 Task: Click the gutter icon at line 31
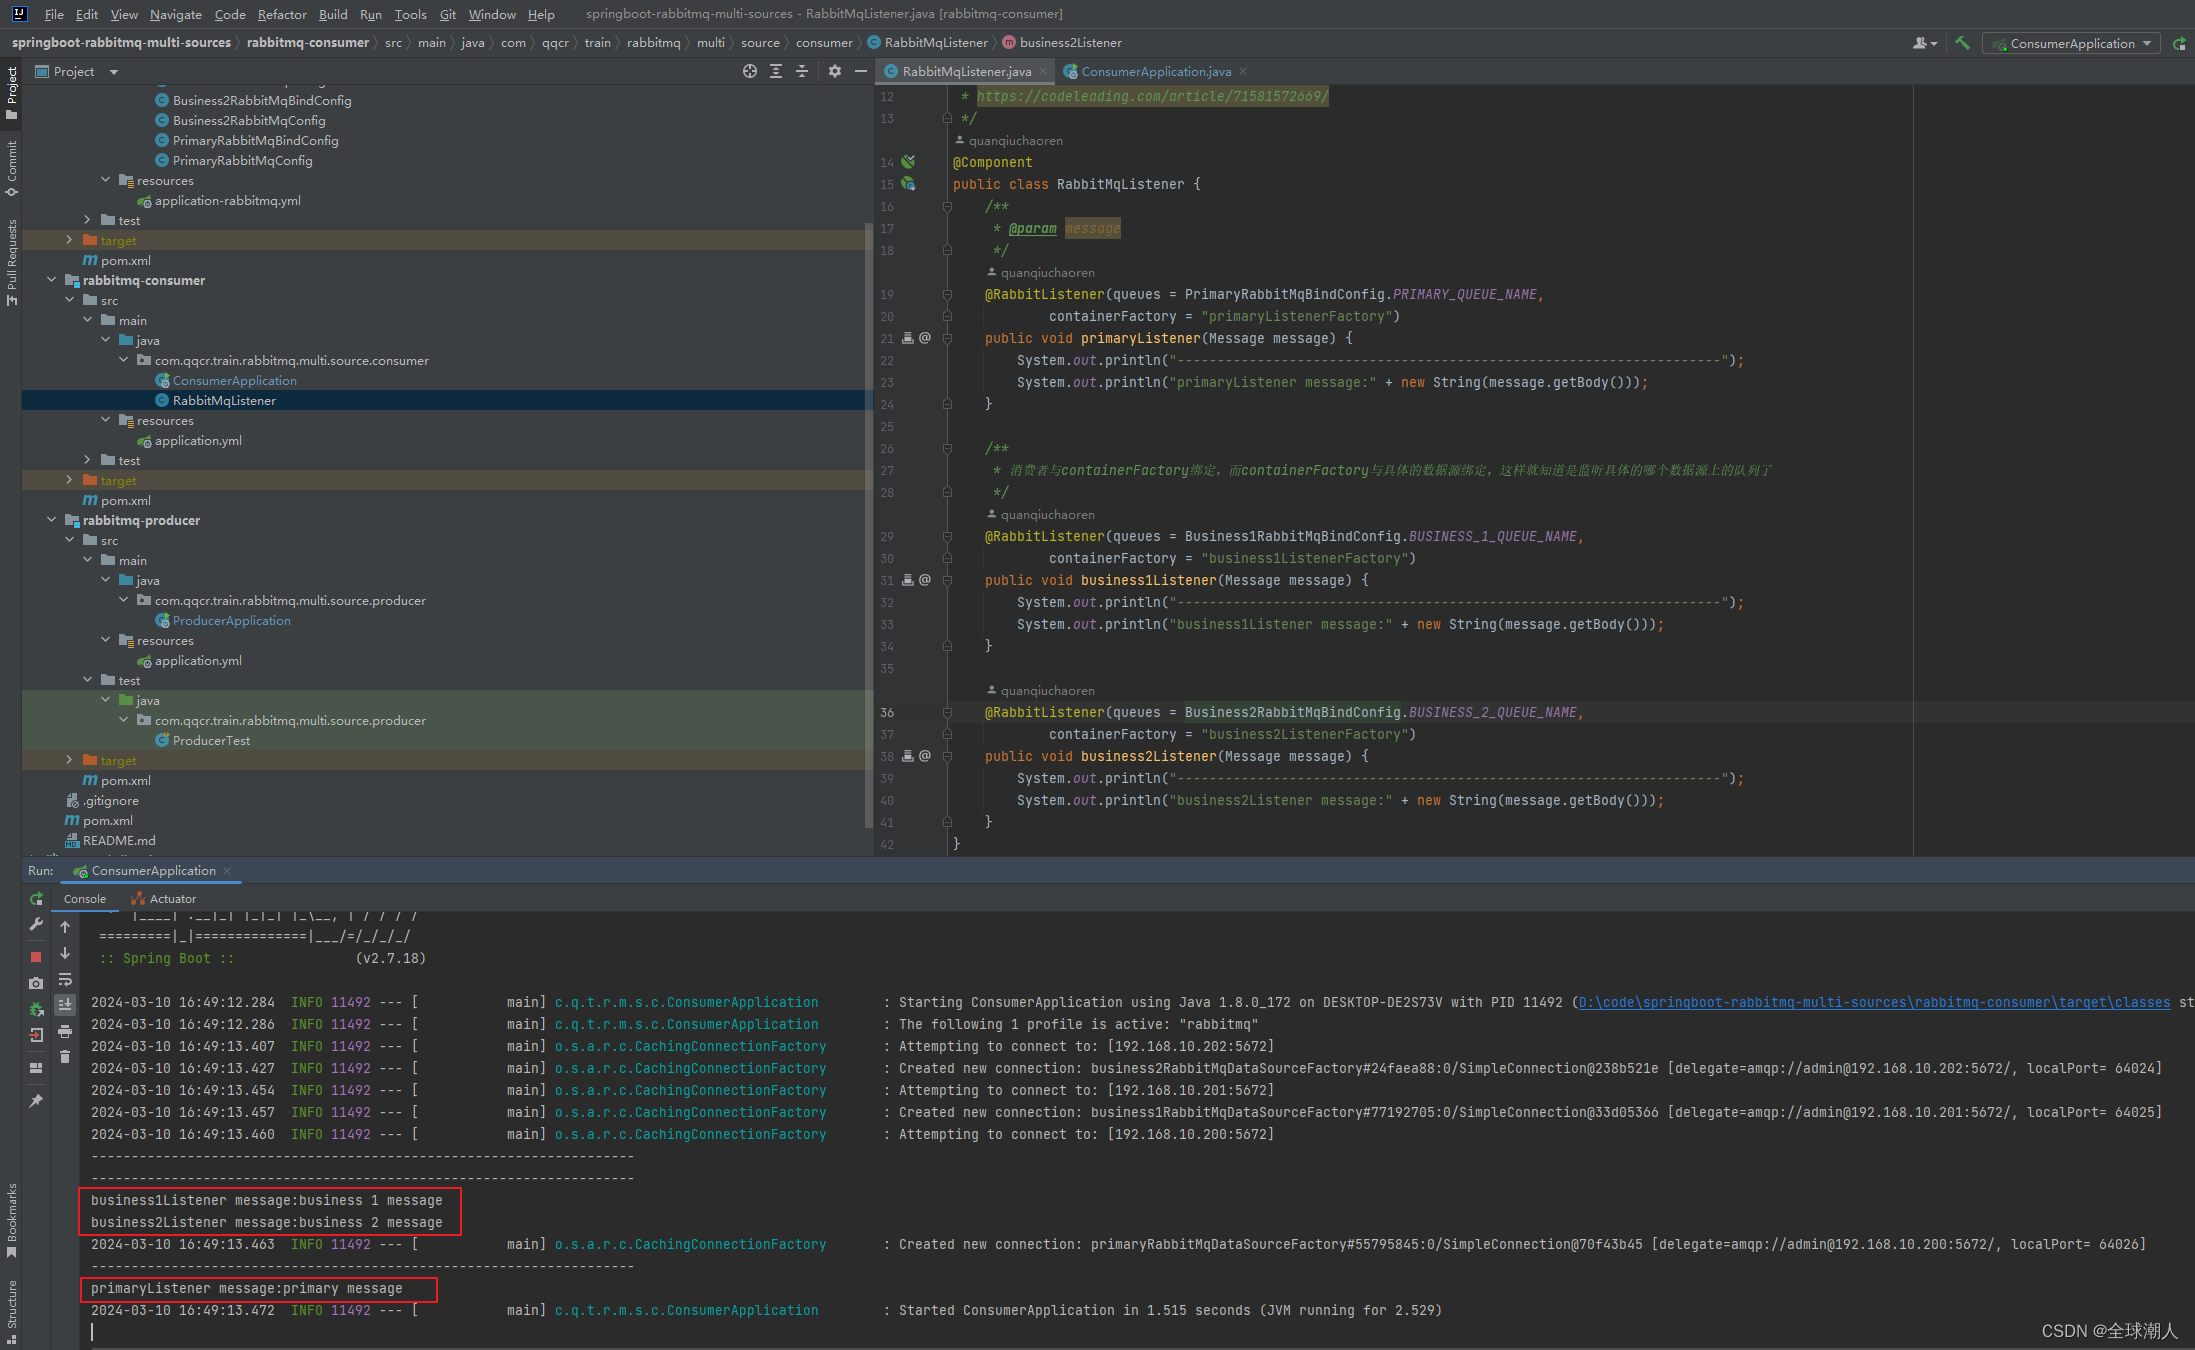pyautogui.click(x=908, y=580)
